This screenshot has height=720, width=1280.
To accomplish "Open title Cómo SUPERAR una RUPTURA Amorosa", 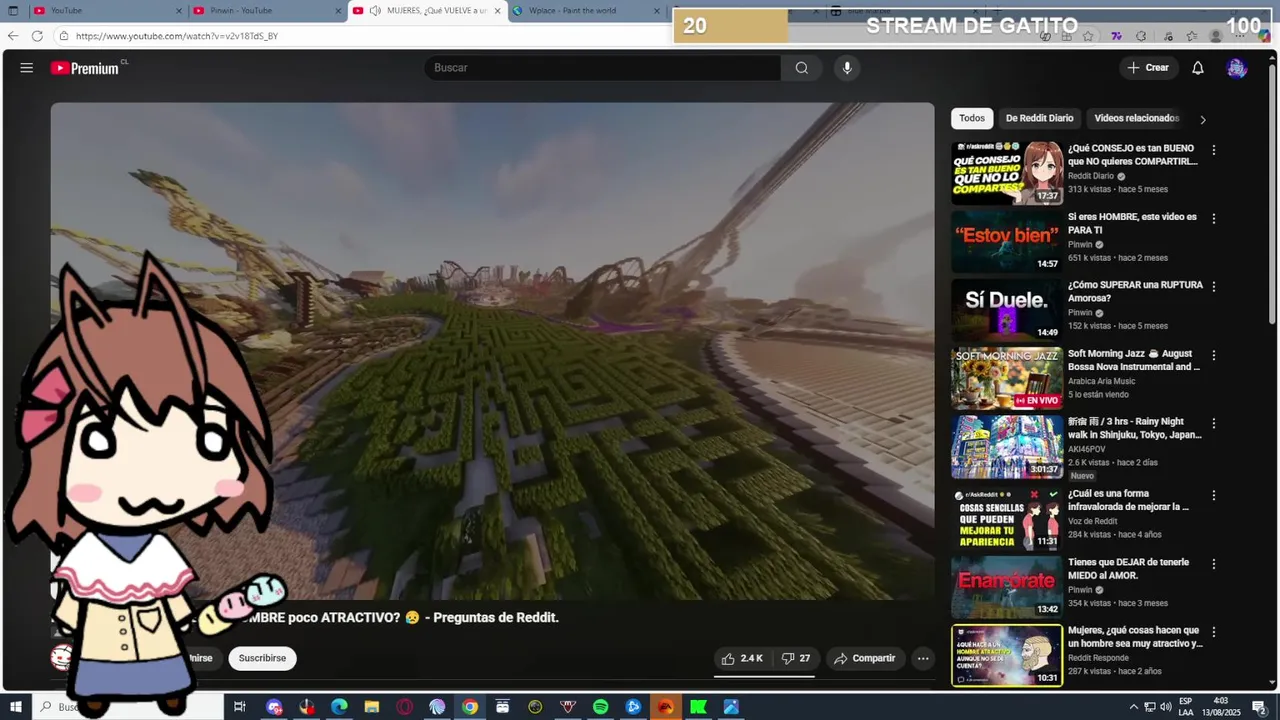I will 1135,291.
